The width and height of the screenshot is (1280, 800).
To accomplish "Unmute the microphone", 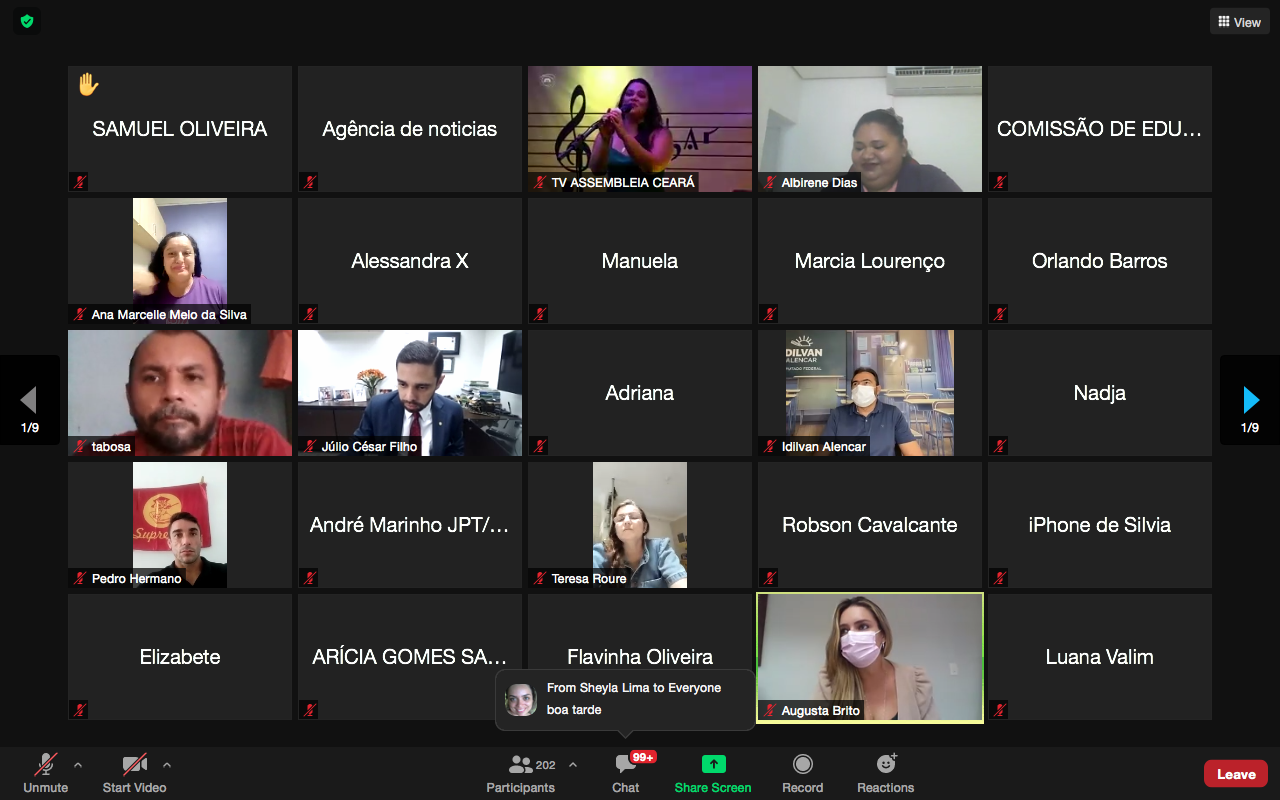I will [45, 773].
